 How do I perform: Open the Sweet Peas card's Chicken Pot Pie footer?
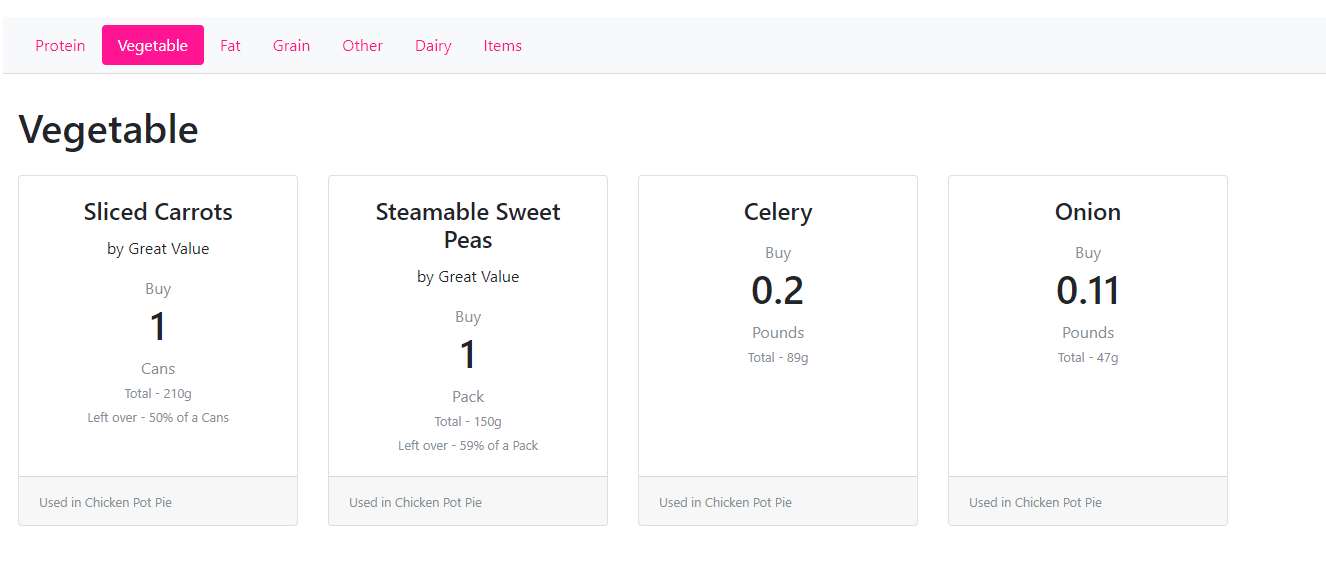(415, 502)
